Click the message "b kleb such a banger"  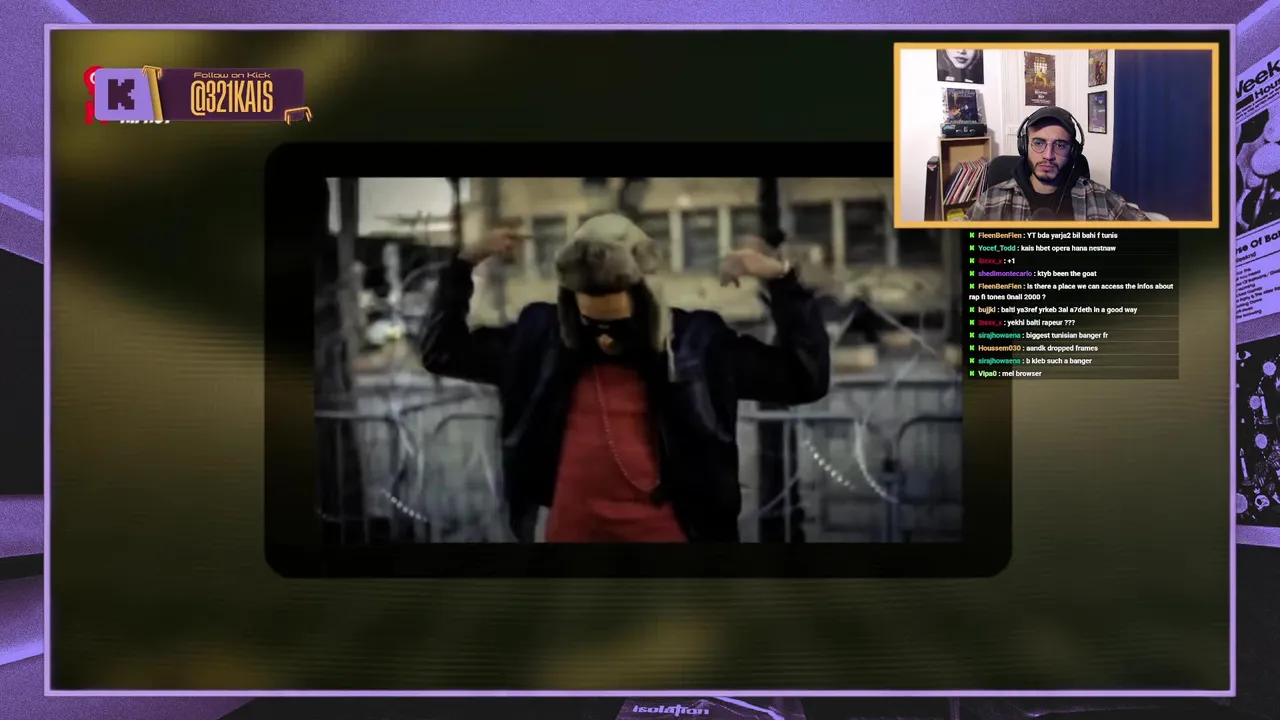pos(1059,360)
